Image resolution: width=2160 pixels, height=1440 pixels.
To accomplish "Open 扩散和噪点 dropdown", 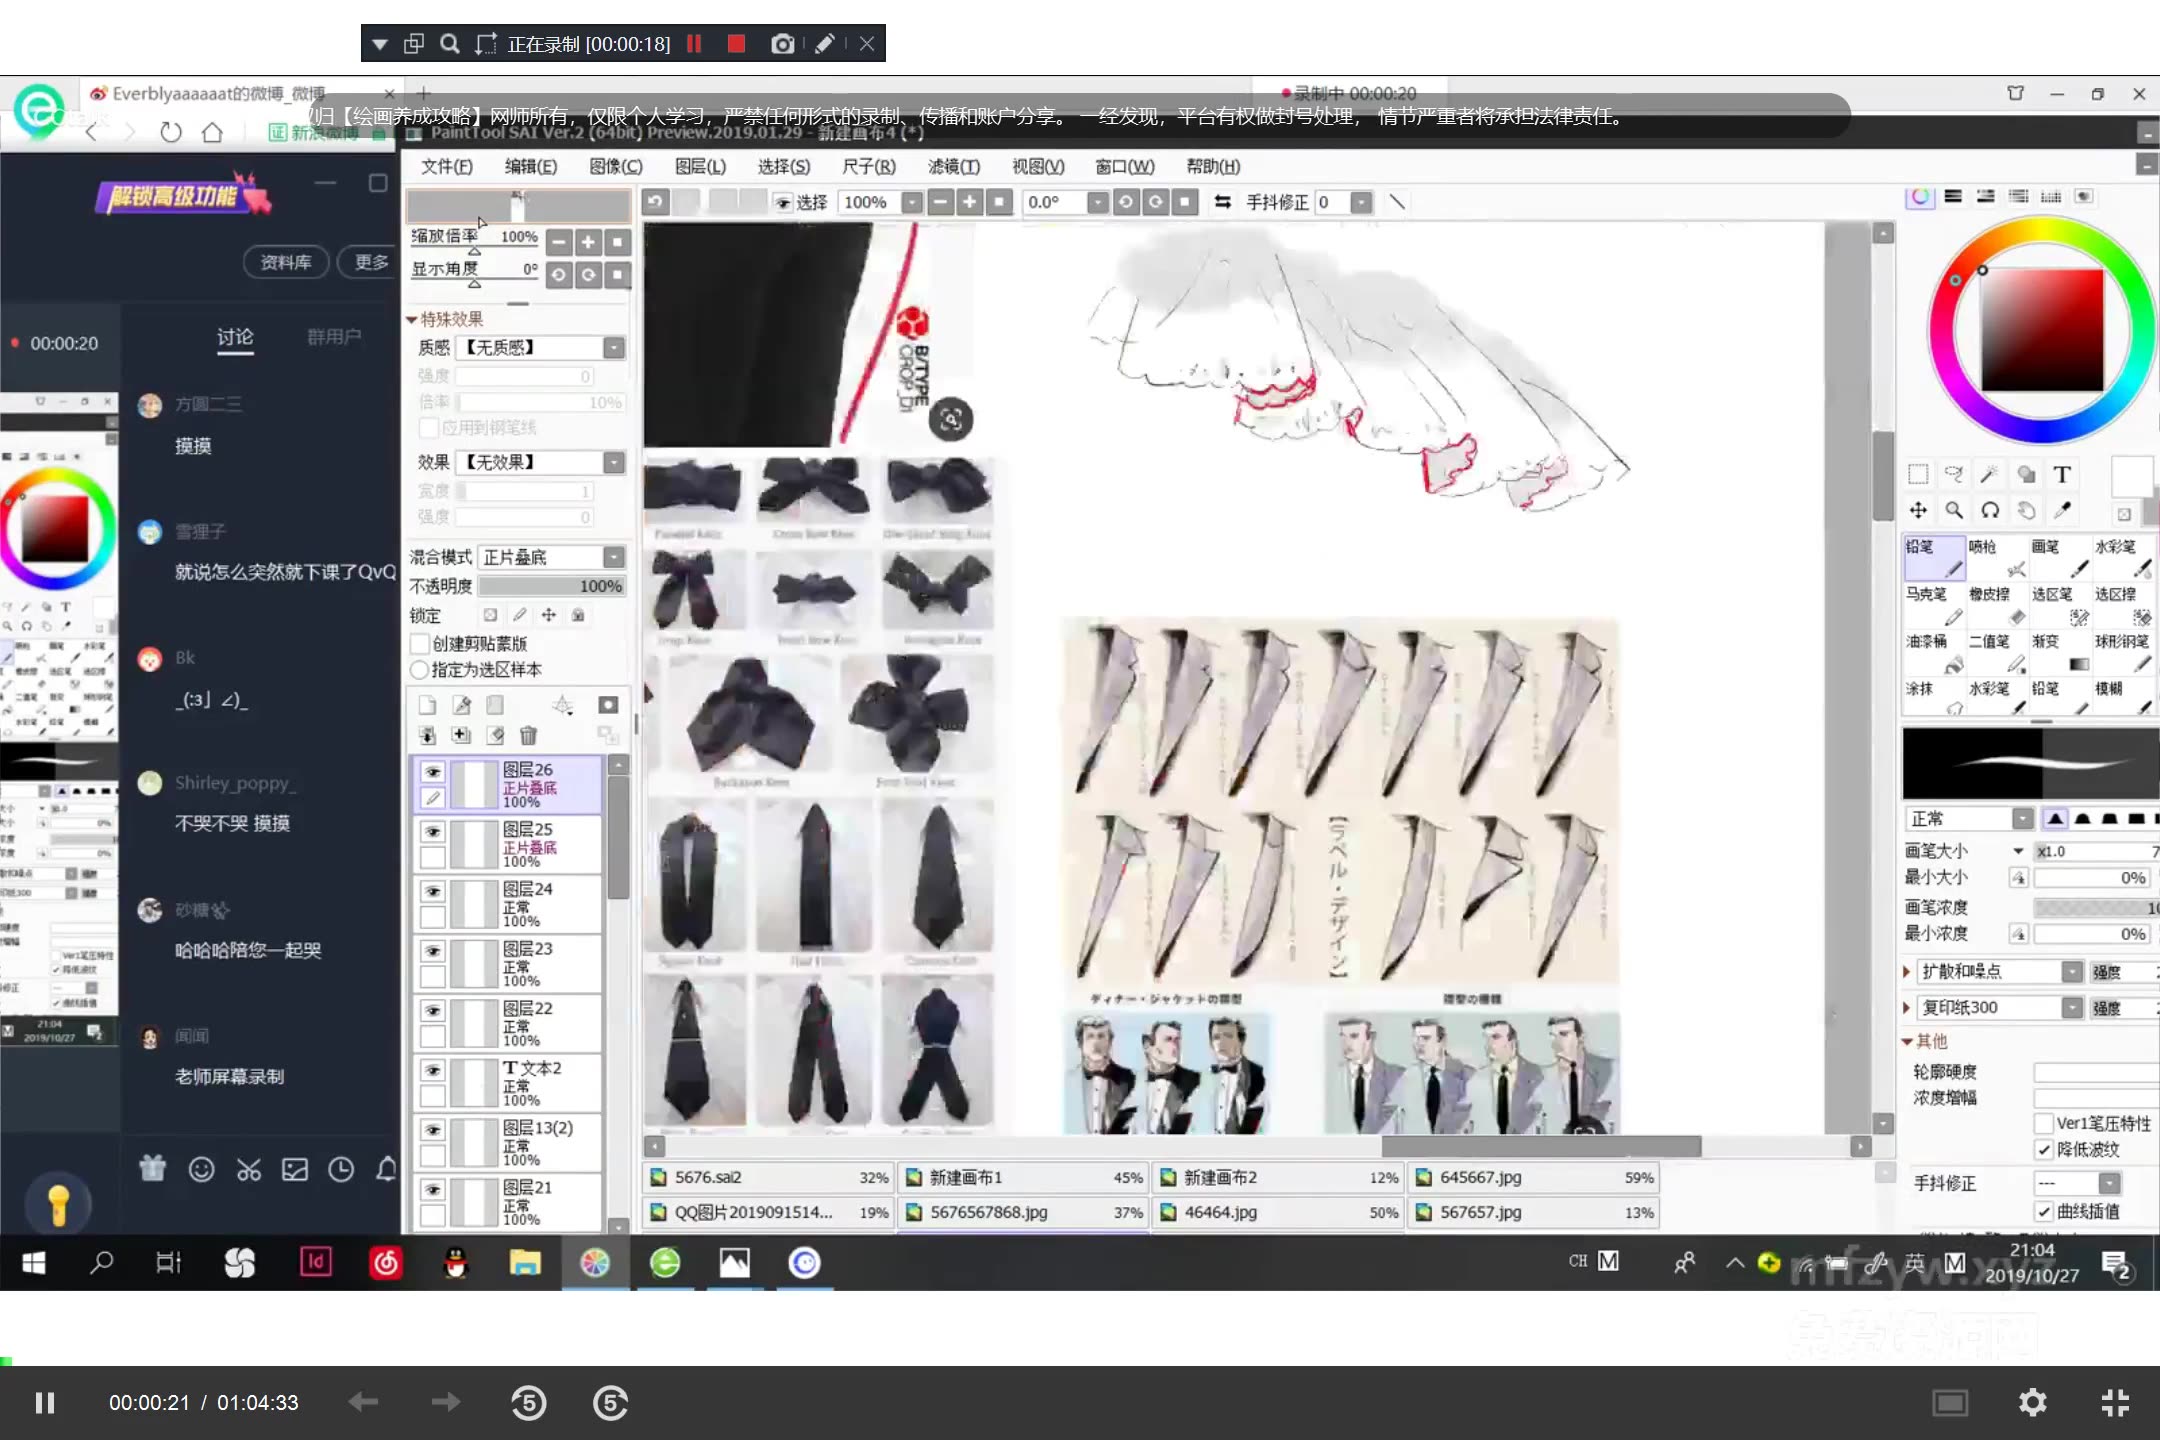I will click(2072, 972).
